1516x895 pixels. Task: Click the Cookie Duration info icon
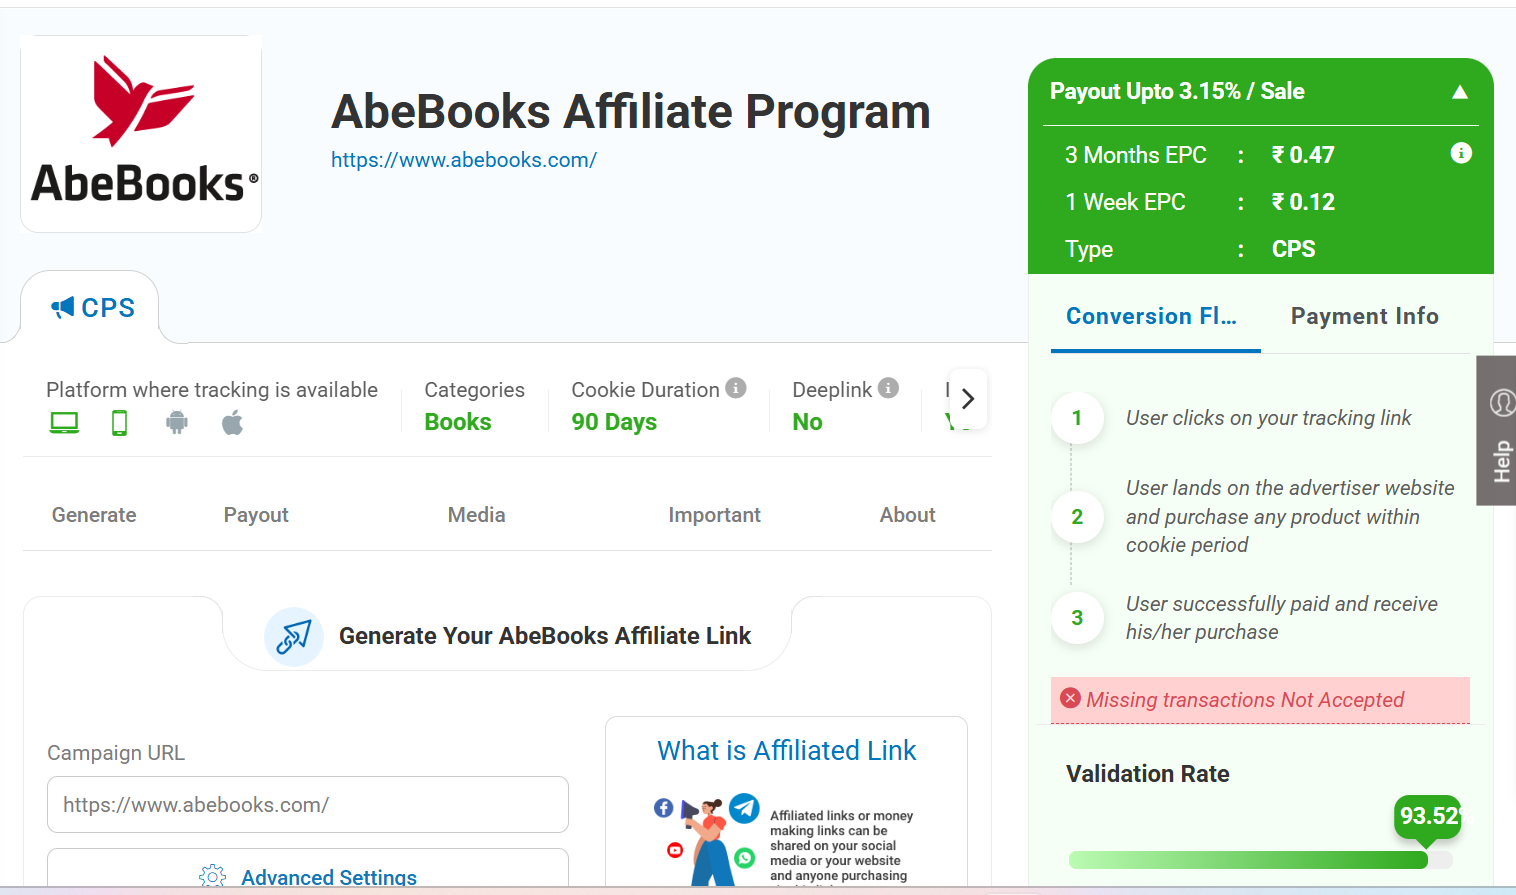736,388
